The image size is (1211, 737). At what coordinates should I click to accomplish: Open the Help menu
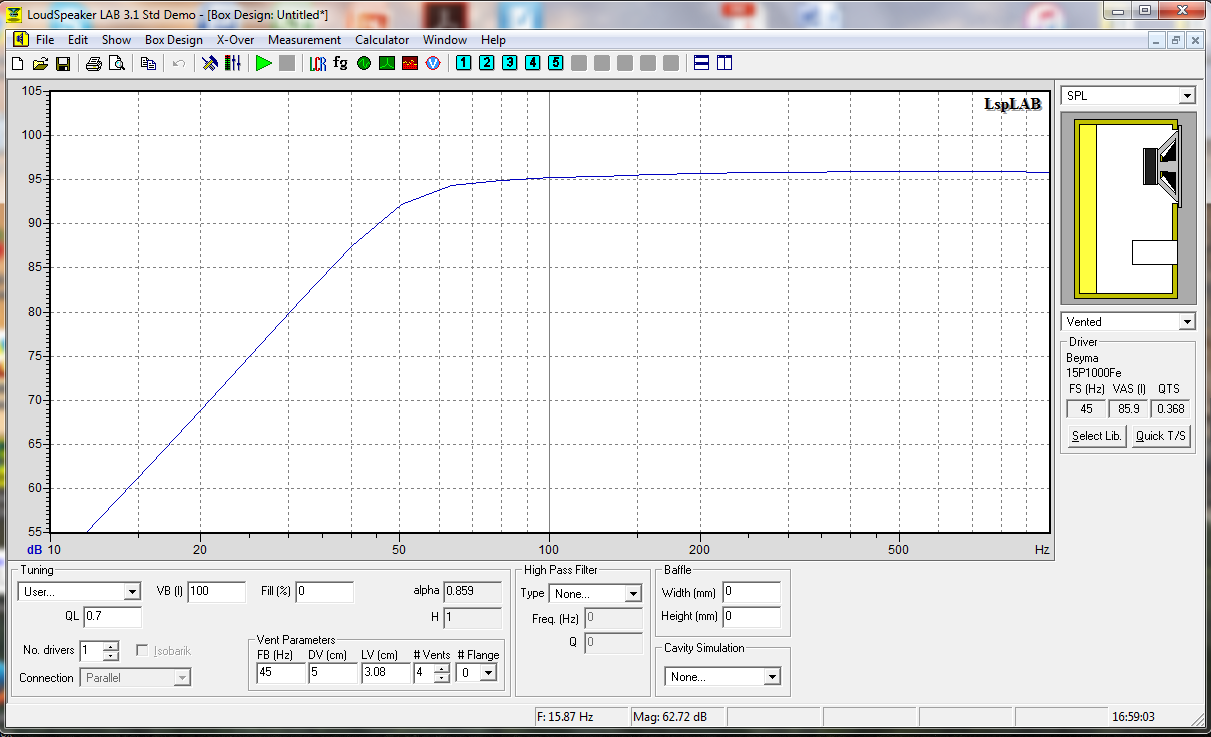pos(493,40)
